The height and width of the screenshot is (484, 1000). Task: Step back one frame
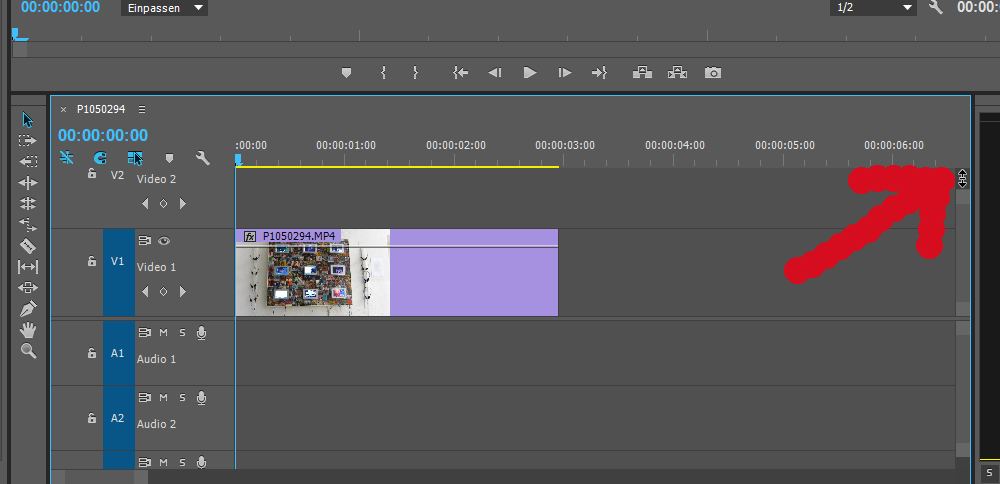(495, 73)
